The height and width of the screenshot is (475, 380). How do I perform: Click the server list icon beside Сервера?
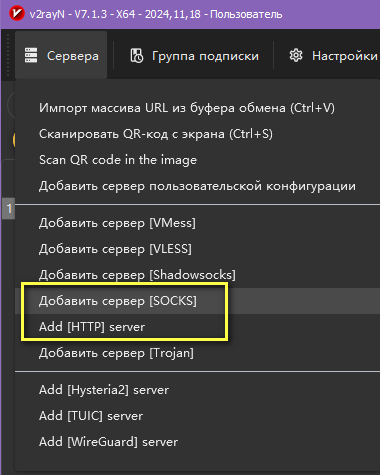(31, 55)
